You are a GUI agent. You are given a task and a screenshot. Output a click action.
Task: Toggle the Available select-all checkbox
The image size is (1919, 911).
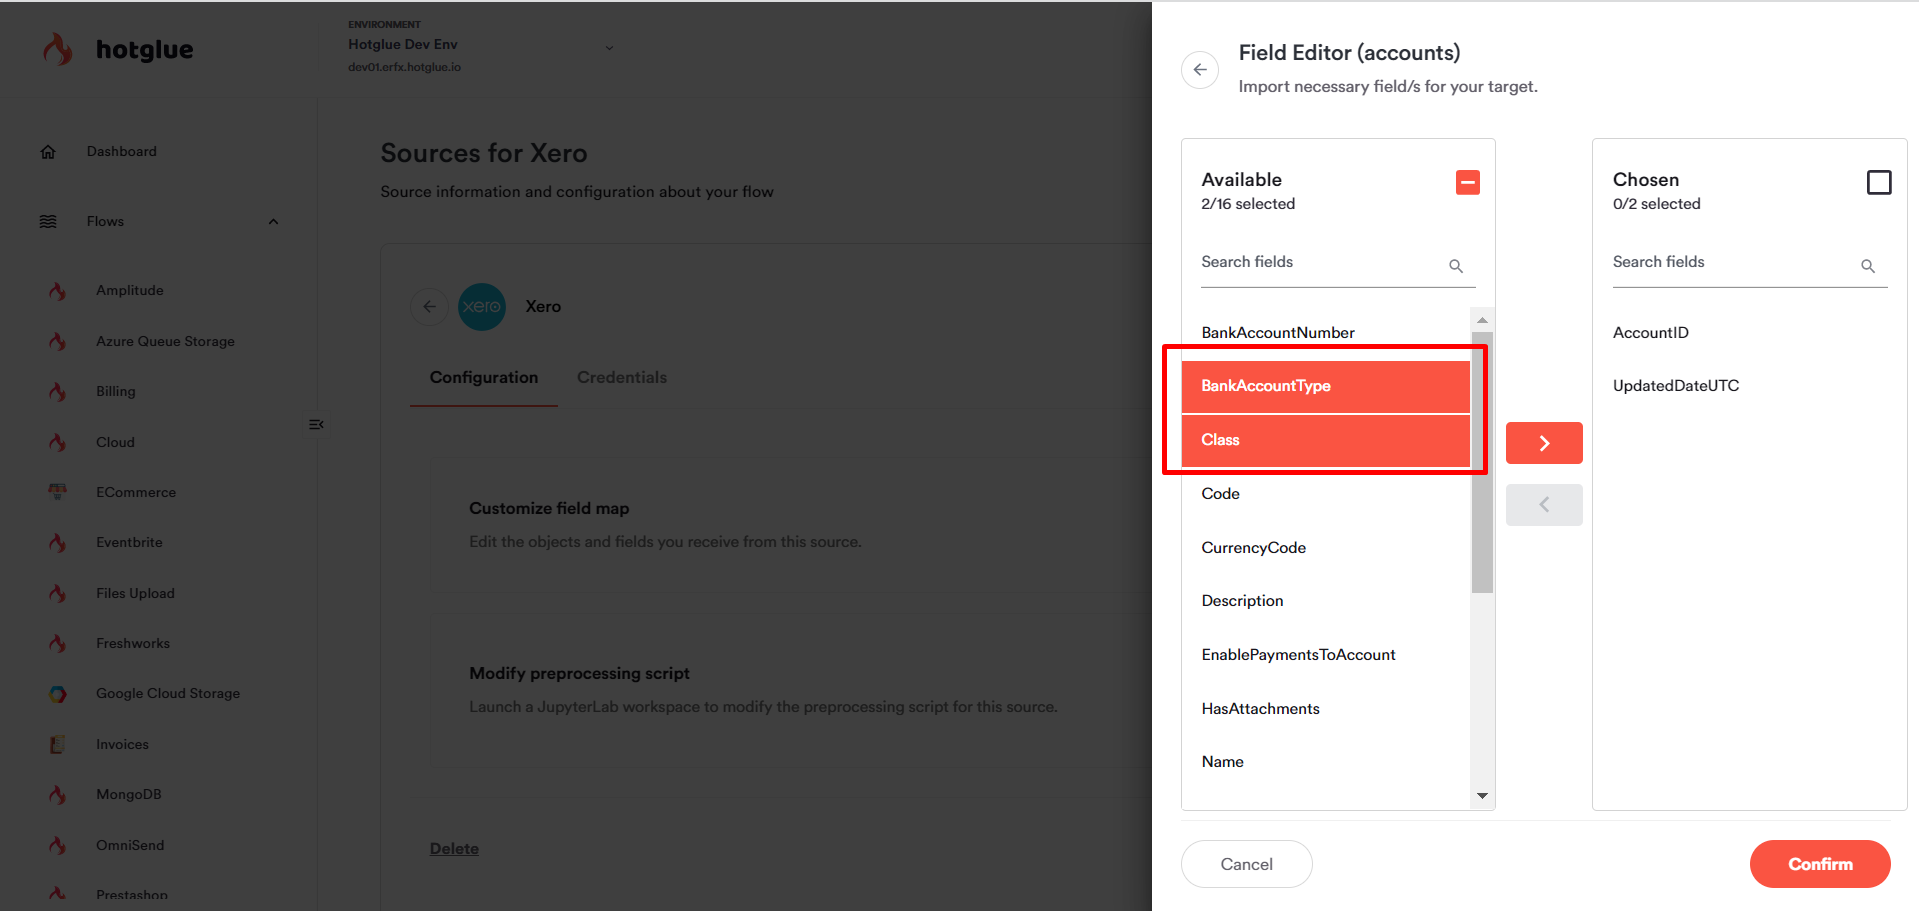point(1468,183)
